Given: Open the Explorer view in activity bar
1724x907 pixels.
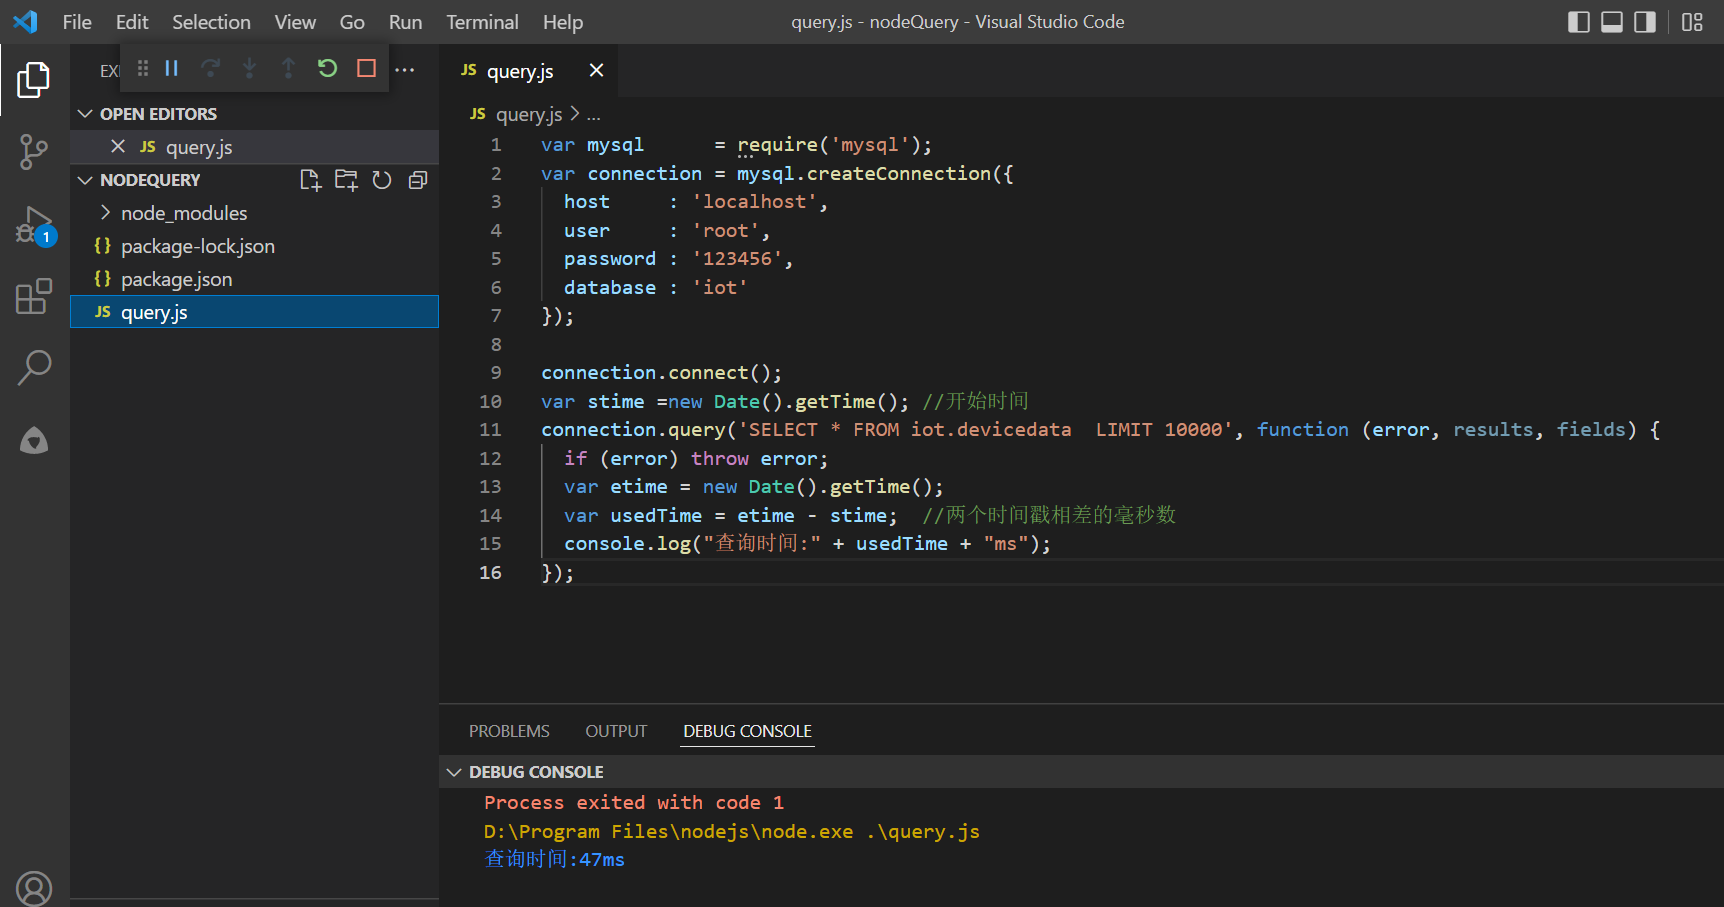Looking at the screenshot, I should click(34, 80).
